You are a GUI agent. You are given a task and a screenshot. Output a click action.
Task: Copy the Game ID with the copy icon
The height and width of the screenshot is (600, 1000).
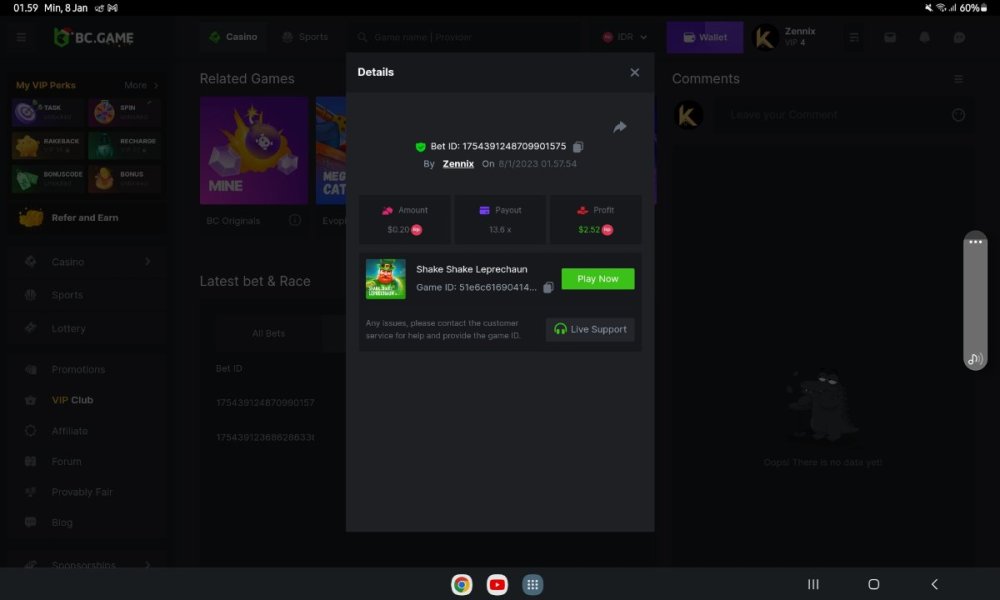pos(550,286)
